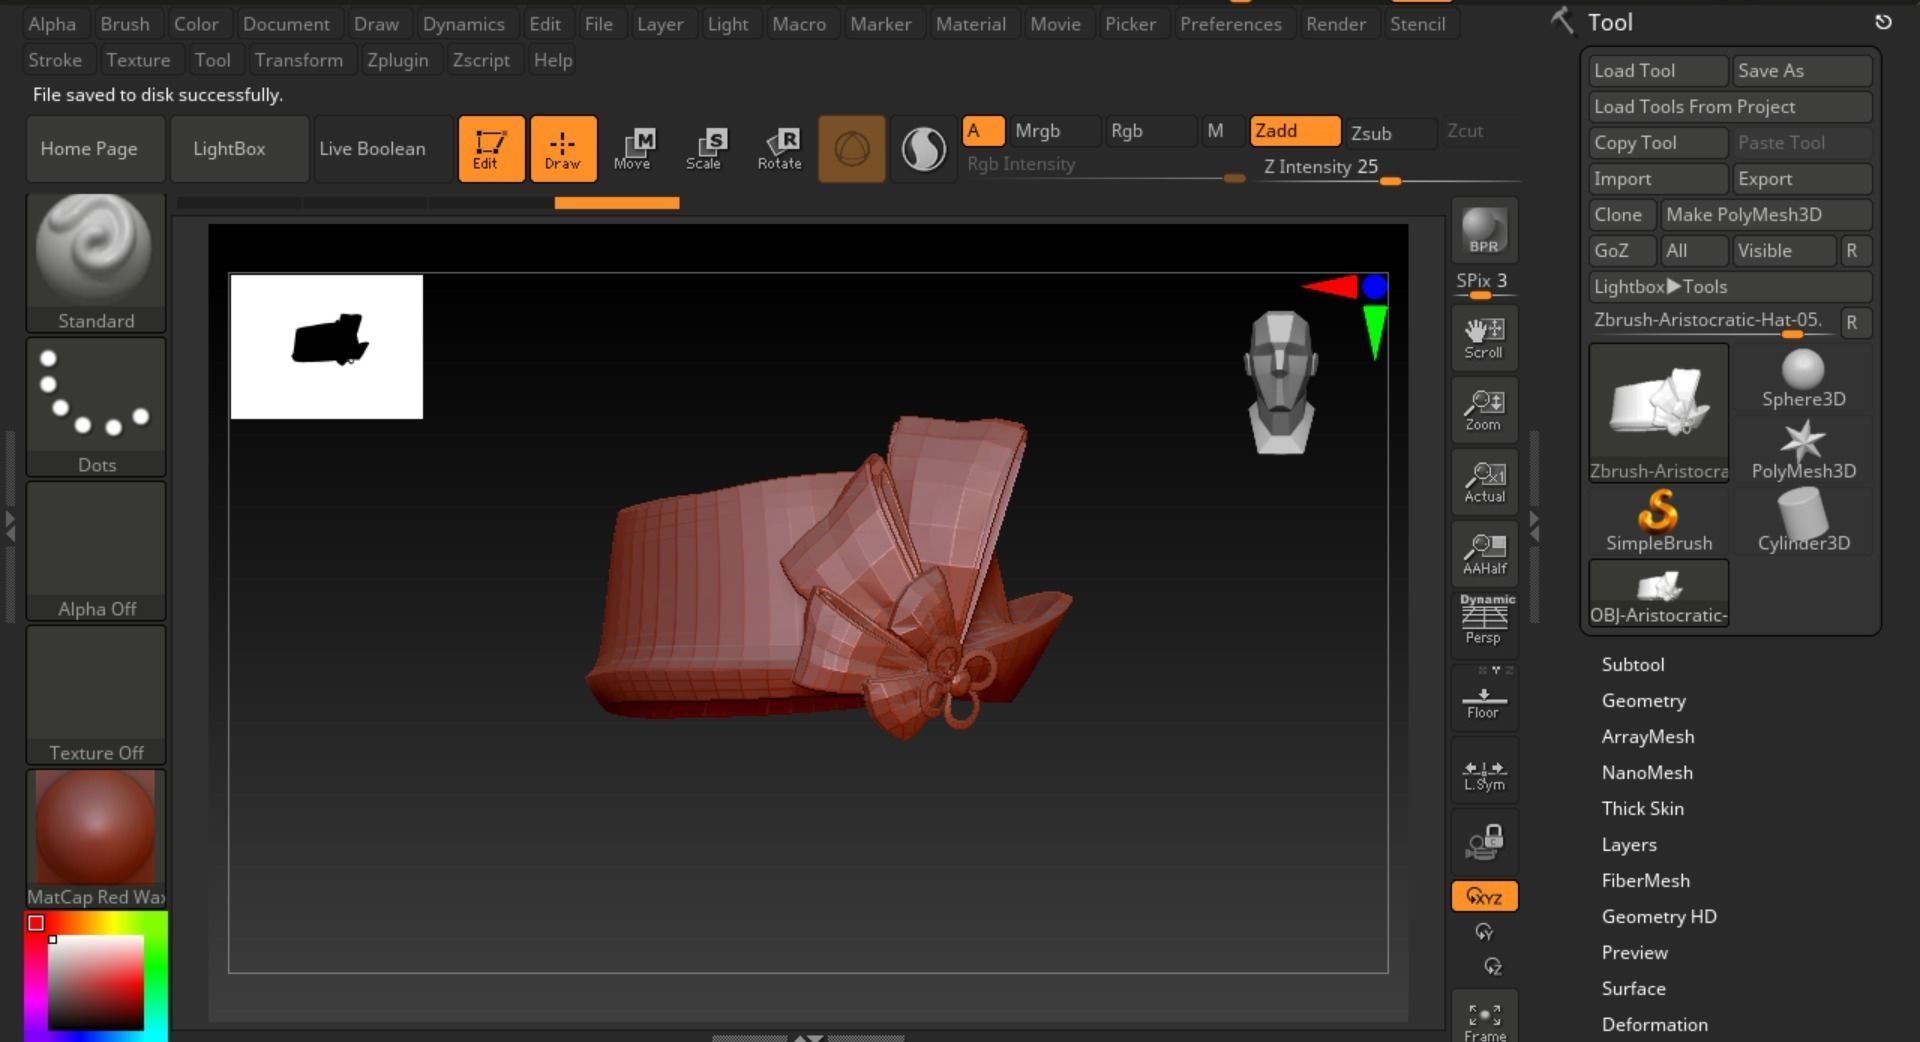This screenshot has width=1920, height=1042.
Task: Open the Dots stroke picker
Action: [x=96, y=407]
